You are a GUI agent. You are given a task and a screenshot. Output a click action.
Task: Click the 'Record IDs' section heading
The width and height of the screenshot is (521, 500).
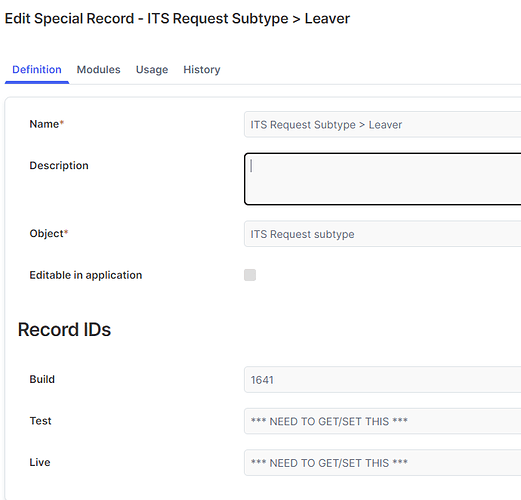click(x=64, y=330)
